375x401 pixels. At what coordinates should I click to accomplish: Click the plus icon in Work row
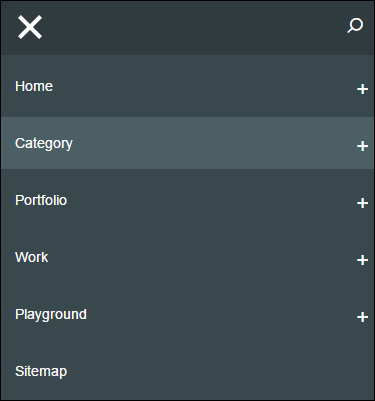pos(362,260)
